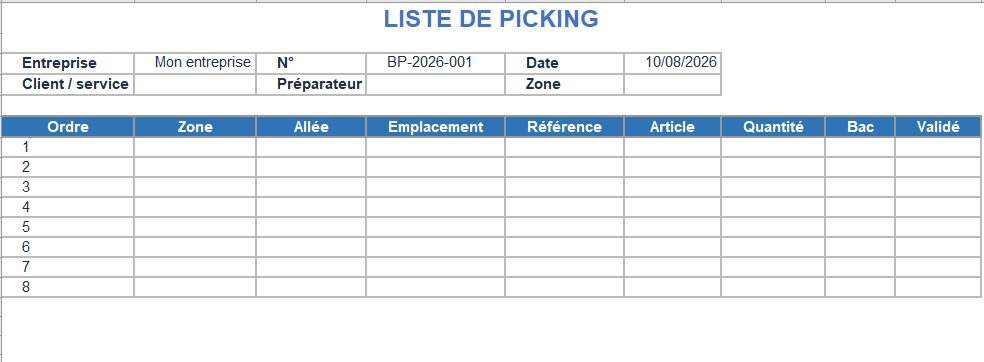Select the Validé column header
The height and width of the screenshot is (362, 984).
[x=938, y=127]
